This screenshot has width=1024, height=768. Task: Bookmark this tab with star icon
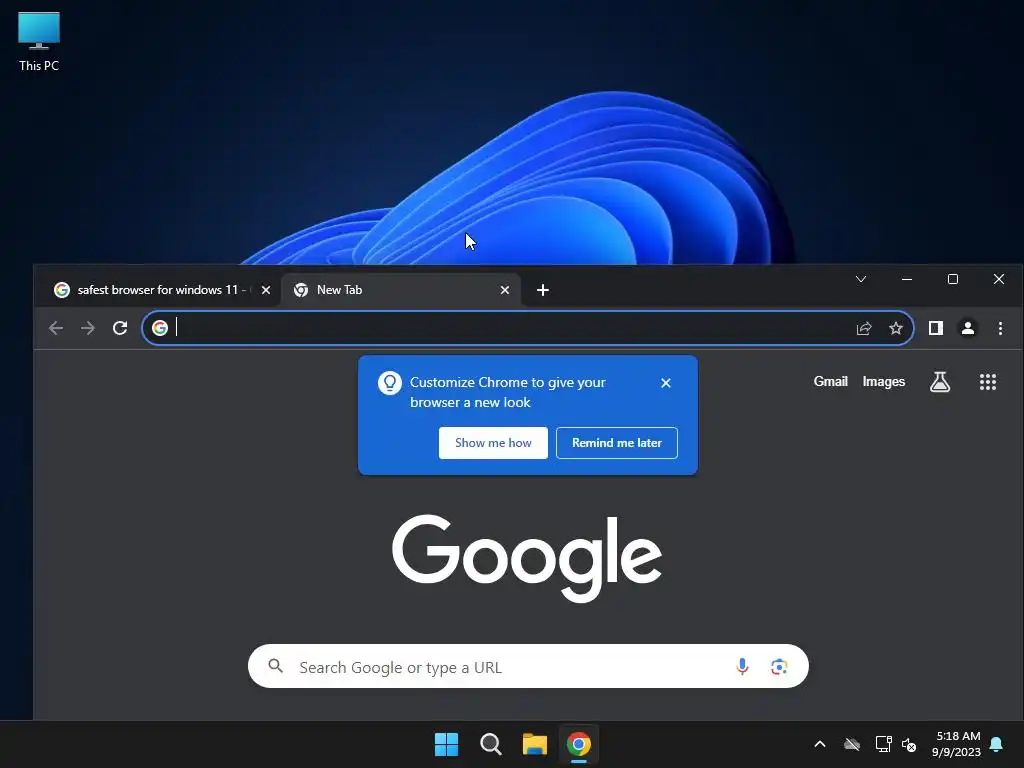tap(896, 328)
